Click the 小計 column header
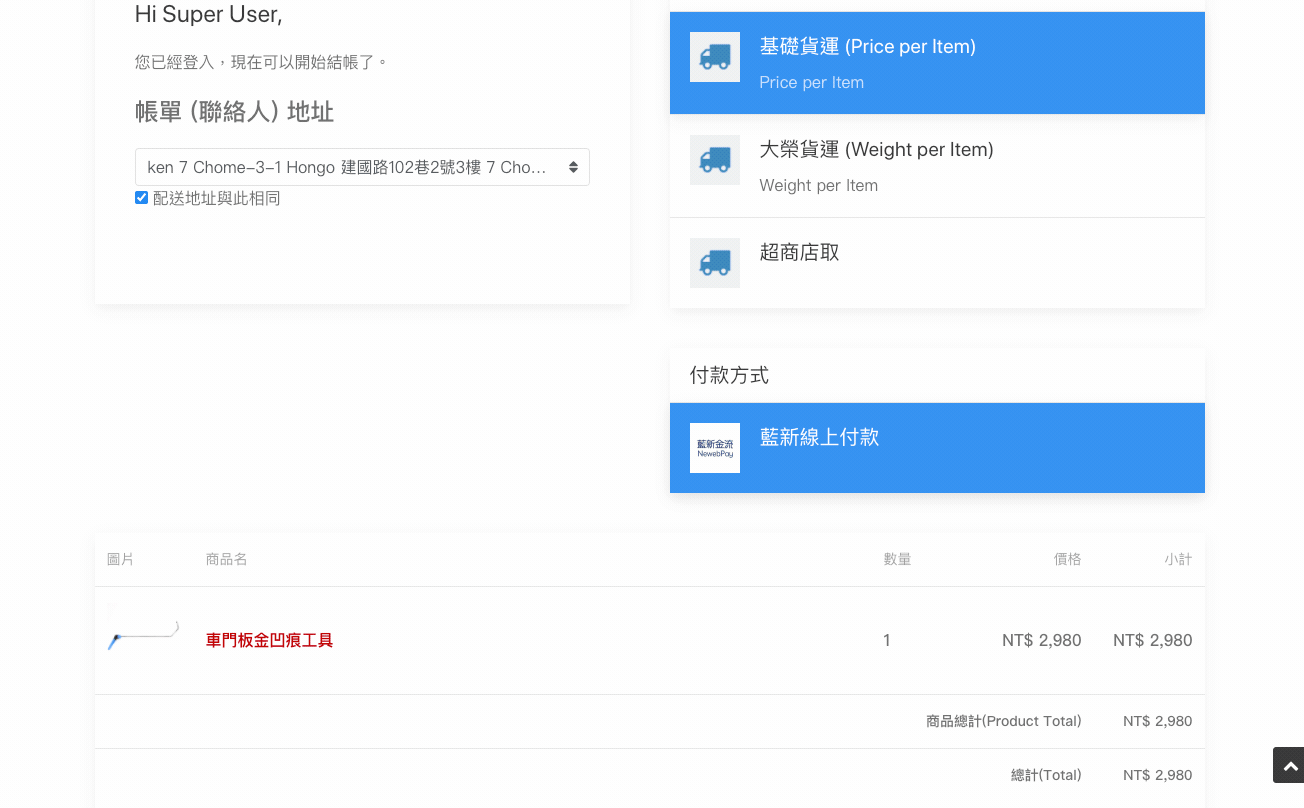The width and height of the screenshot is (1304, 808). 1177,559
